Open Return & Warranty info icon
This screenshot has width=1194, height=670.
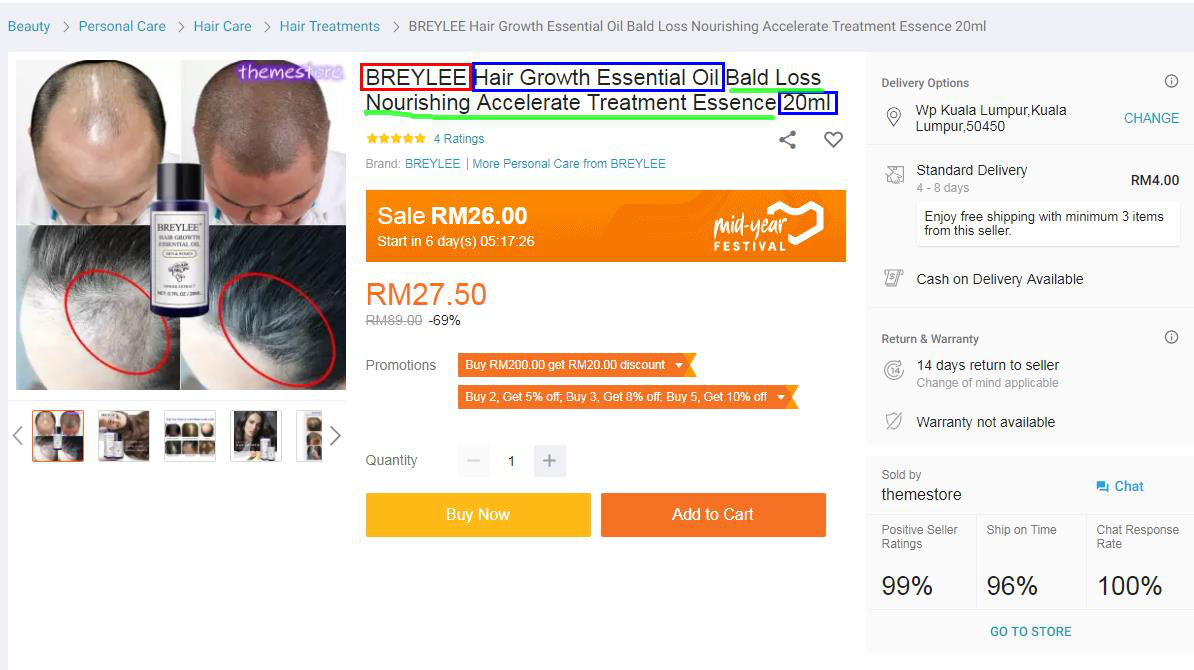[x=1171, y=337]
